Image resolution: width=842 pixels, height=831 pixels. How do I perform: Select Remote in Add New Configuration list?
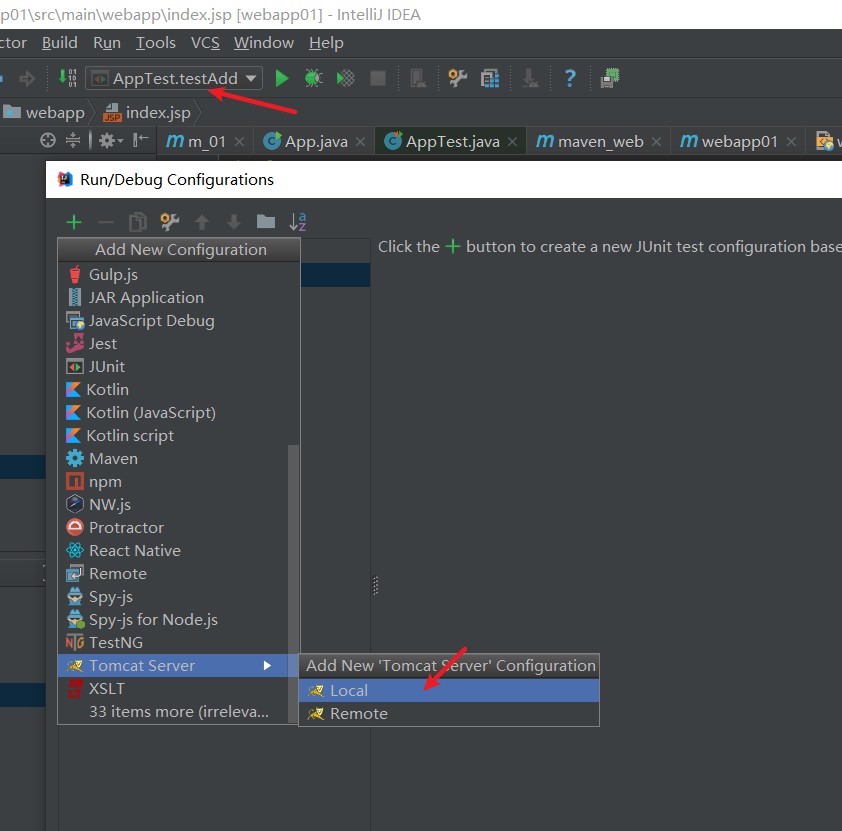click(x=173, y=574)
